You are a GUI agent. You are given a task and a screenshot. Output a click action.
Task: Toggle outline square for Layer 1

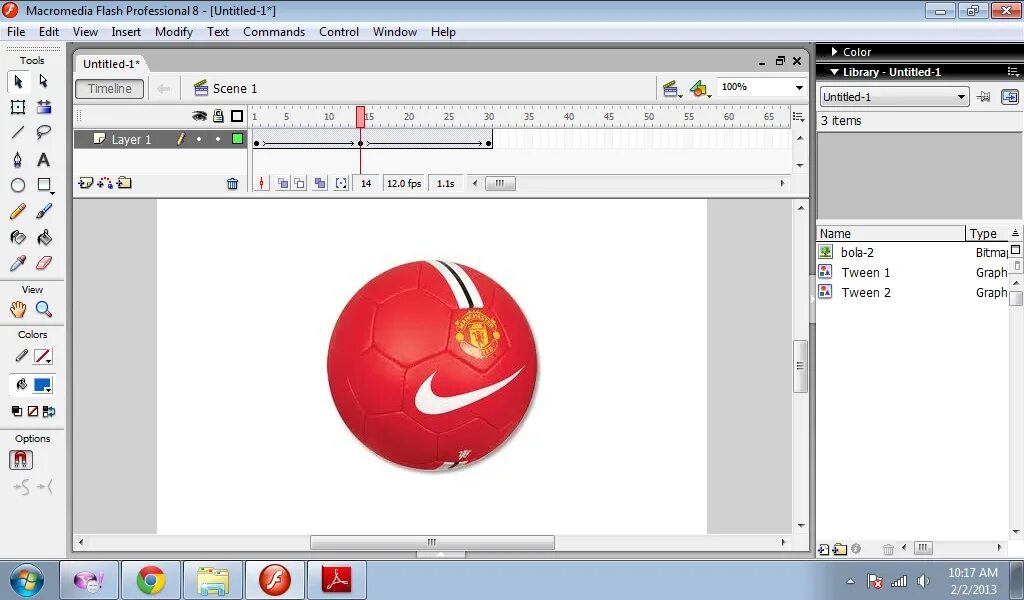237,138
